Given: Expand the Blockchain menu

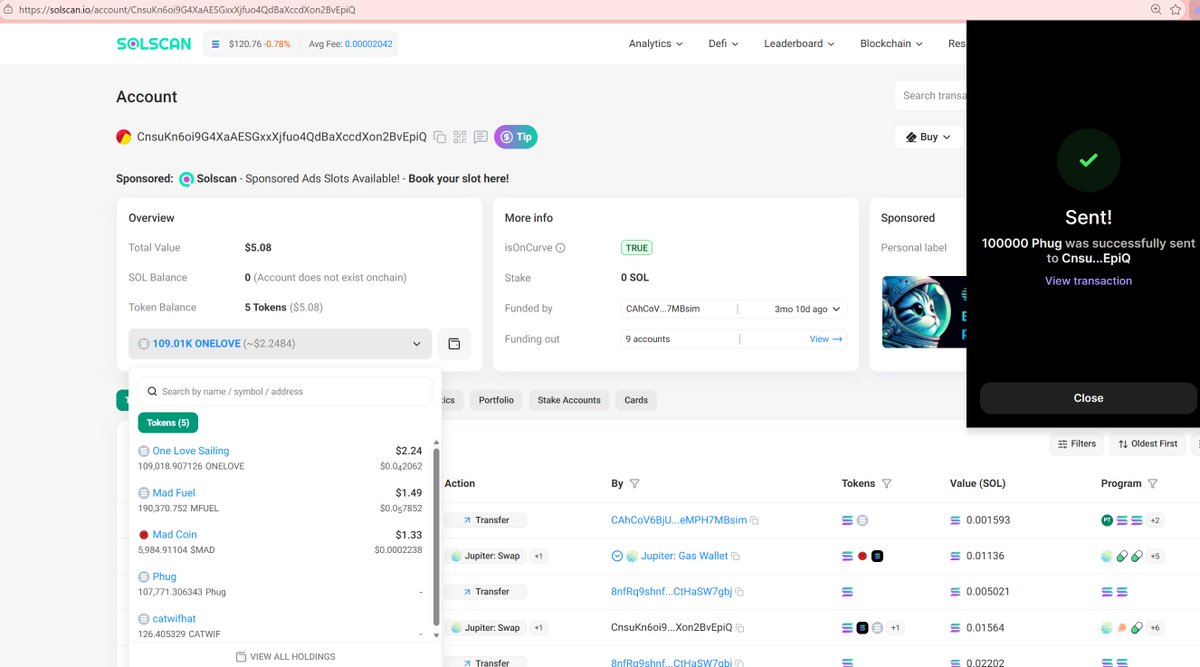Looking at the screenshot, I should [891, 44].
